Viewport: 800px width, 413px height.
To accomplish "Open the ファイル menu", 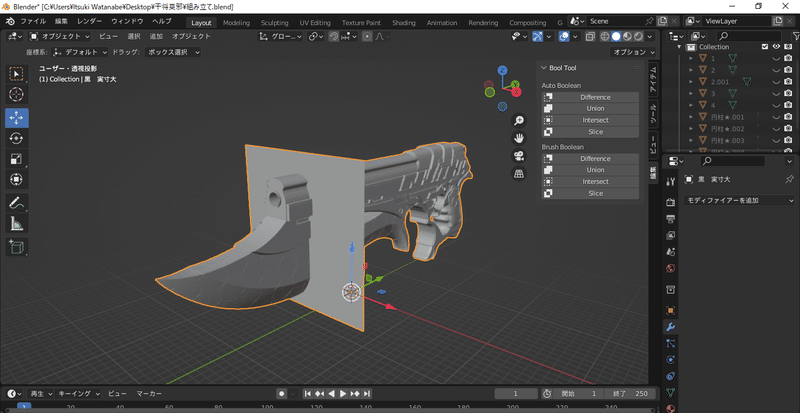I will pos(33,21).
